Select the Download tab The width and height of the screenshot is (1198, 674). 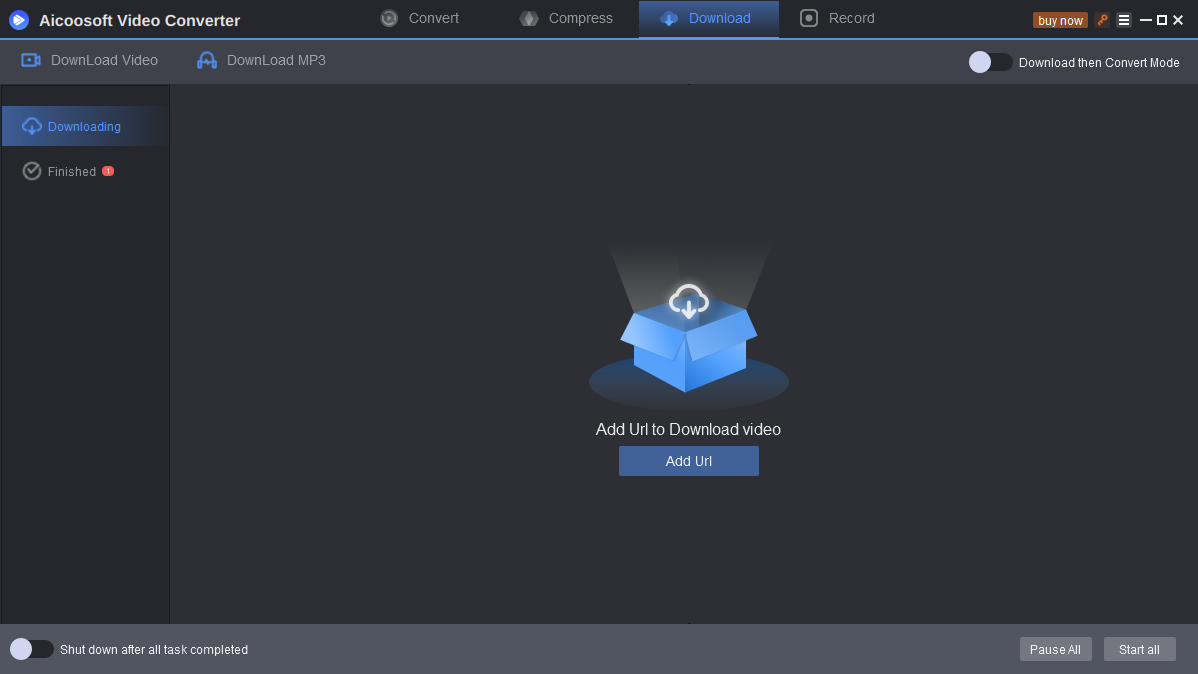point(708,18)
